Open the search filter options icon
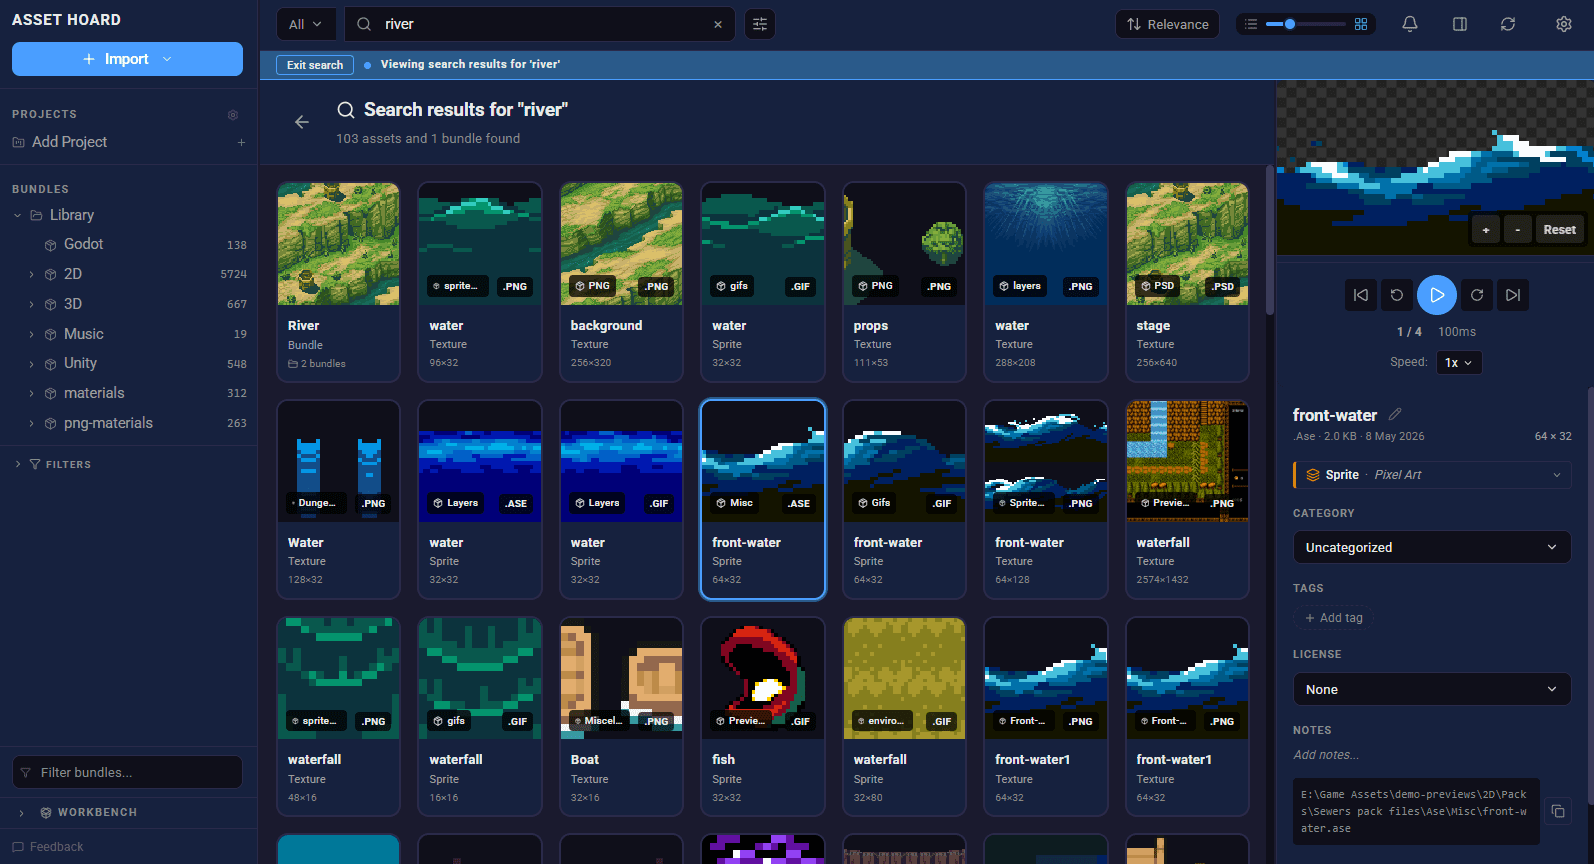The height and width of the screenshot is (864, 1594). click(760, 24)
